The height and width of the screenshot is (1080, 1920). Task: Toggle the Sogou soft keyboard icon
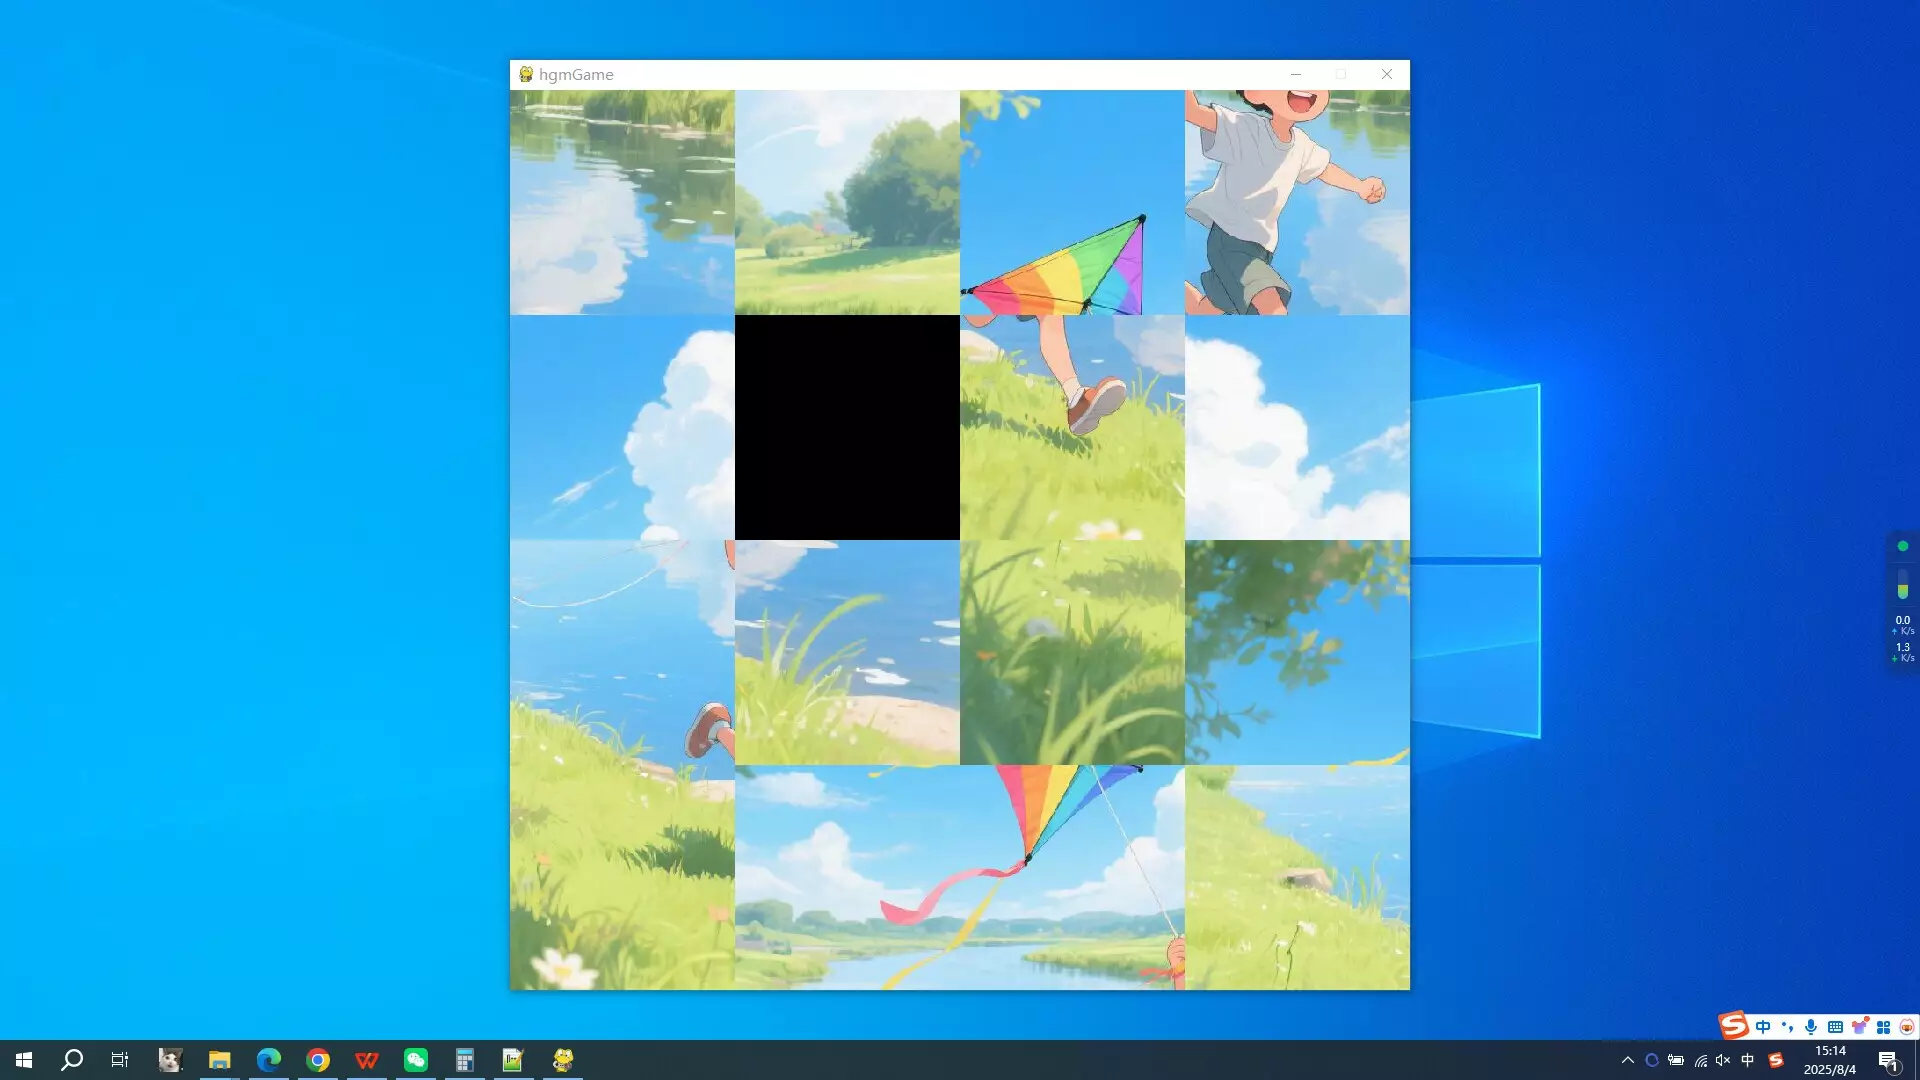tap(1834, 1026)
